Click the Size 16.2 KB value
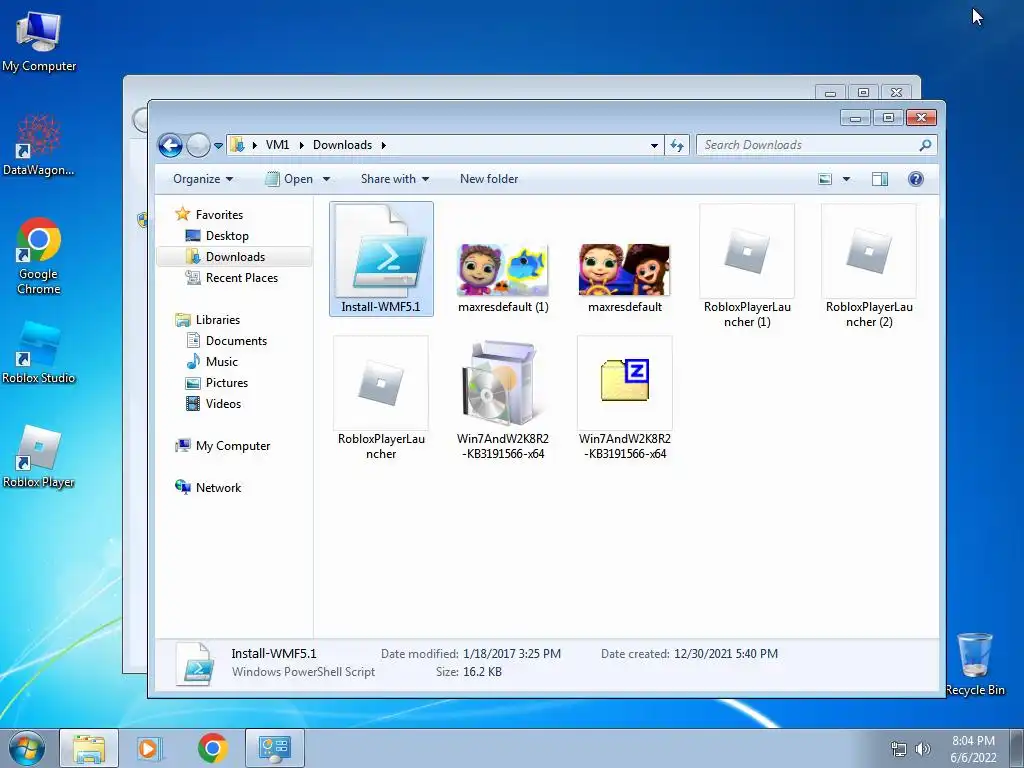Image resolution: width=1024 pixels, height=768 pixels. [x=482, y=671]
